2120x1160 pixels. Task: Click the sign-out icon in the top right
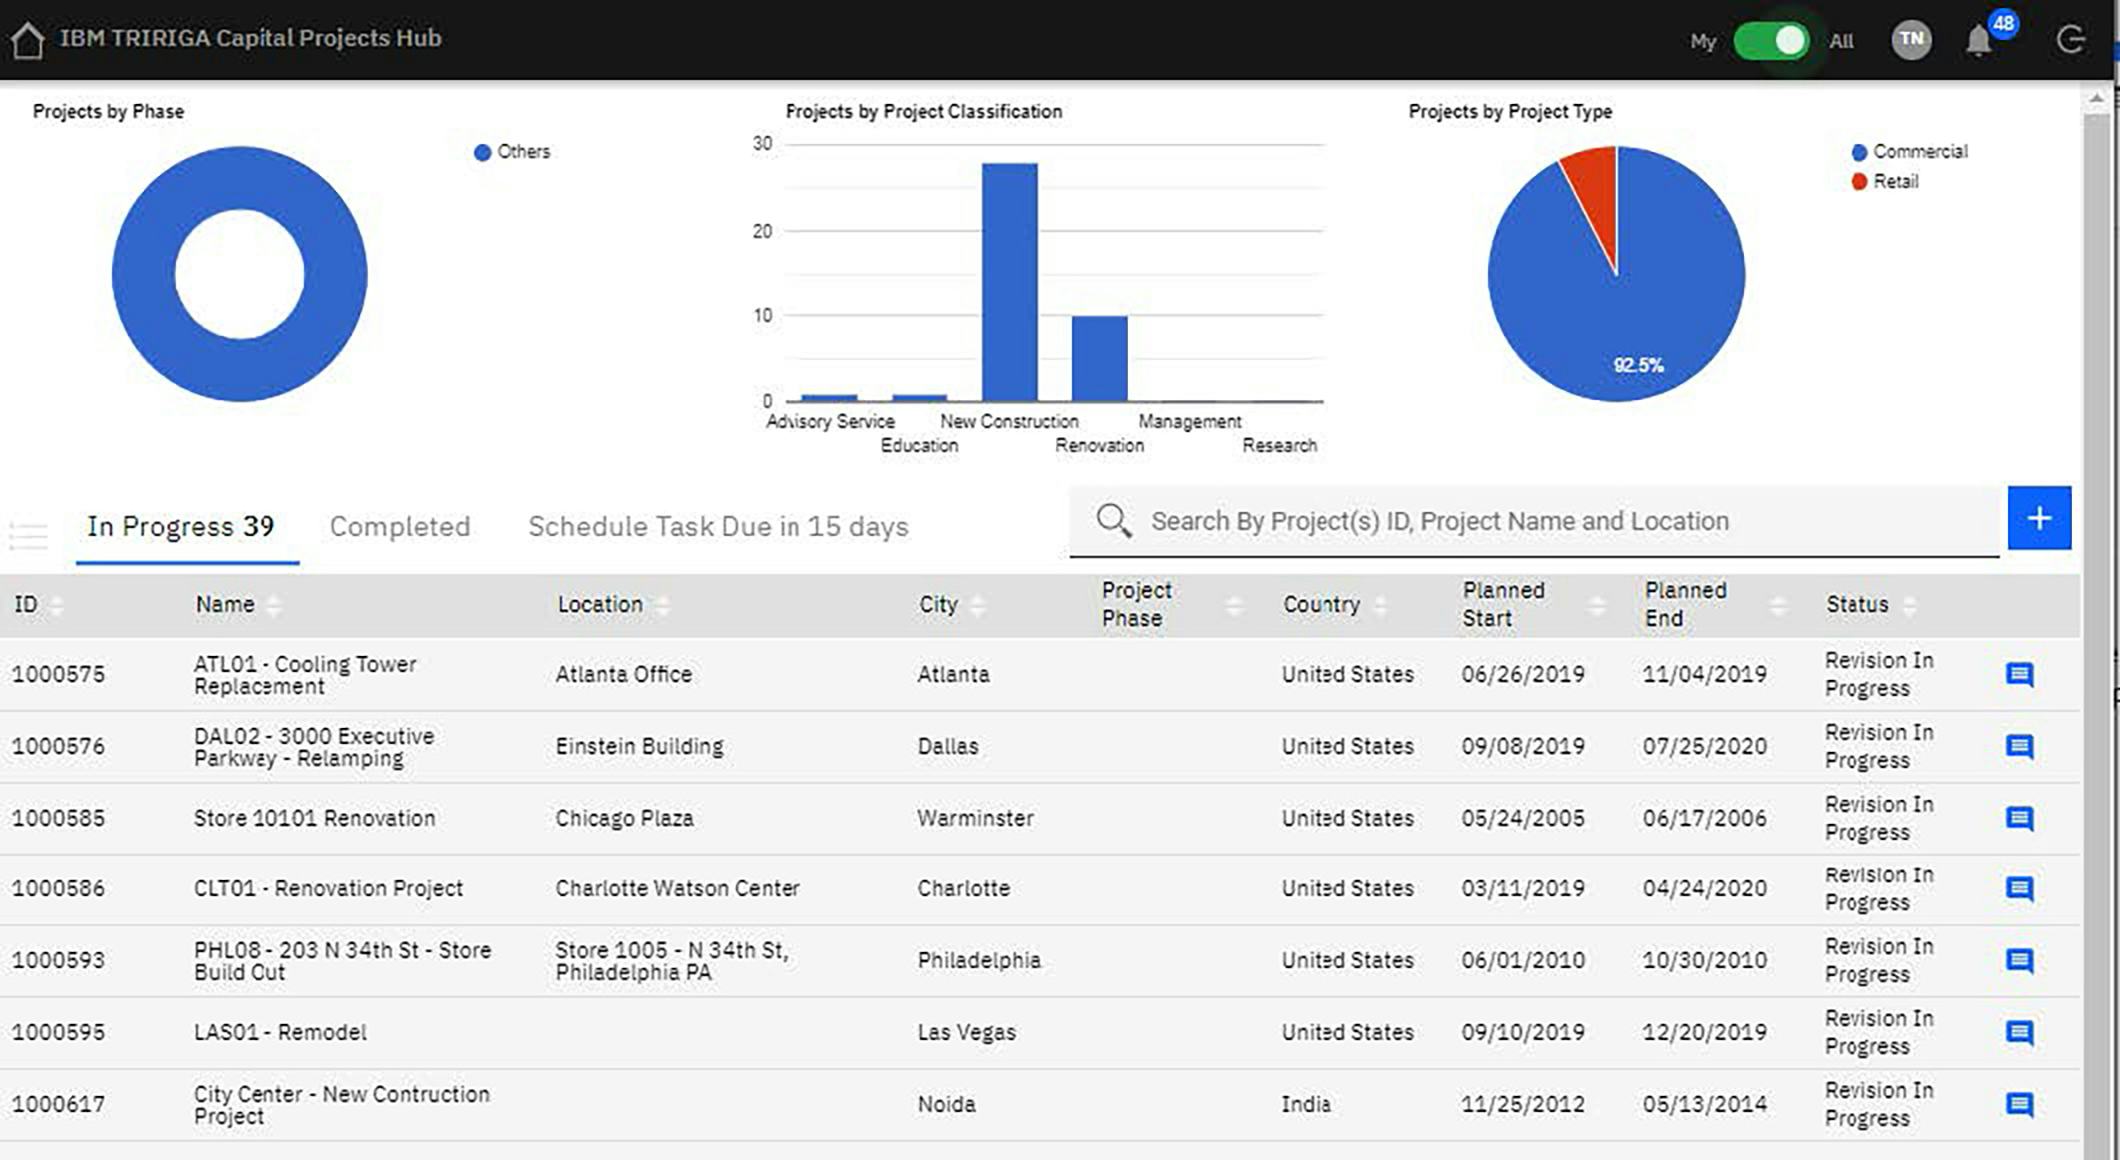tap(2070, 40)
